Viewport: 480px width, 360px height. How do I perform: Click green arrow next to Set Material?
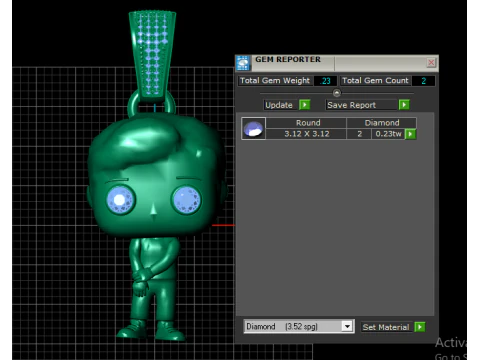pyautogui.click(x=420, y=327)
